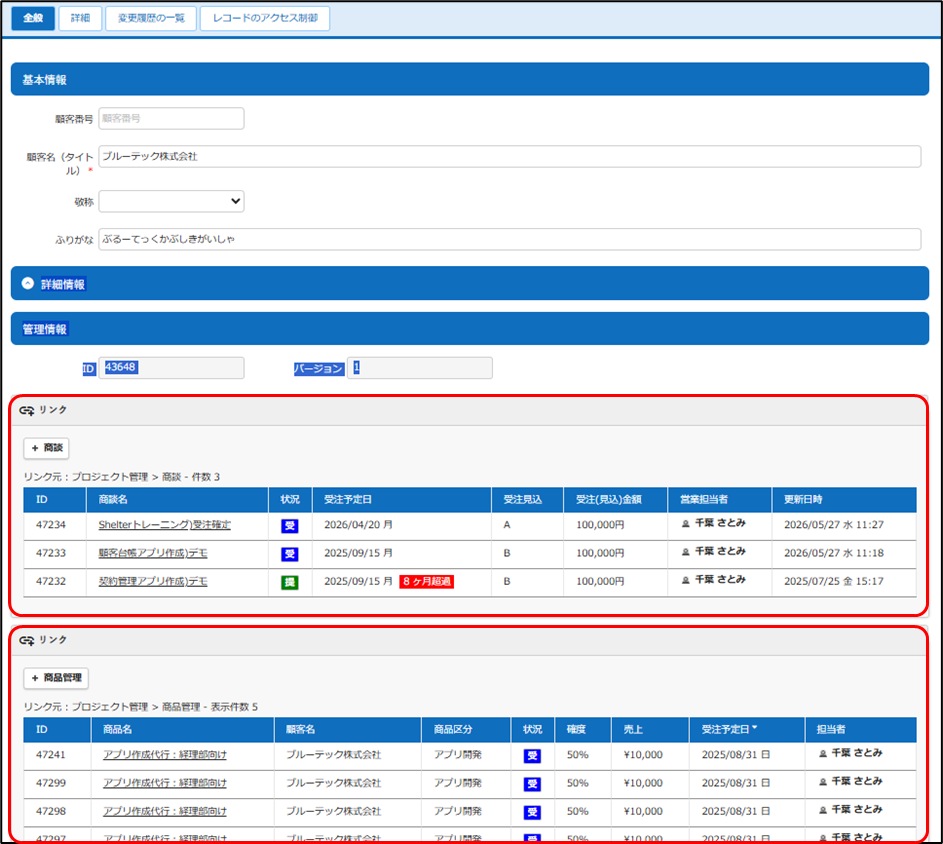The width and height of the screenshot is (943, 844).
Task: Click timestamp 2025/07/25 金 15:17
Action: [x=834, y=581]
